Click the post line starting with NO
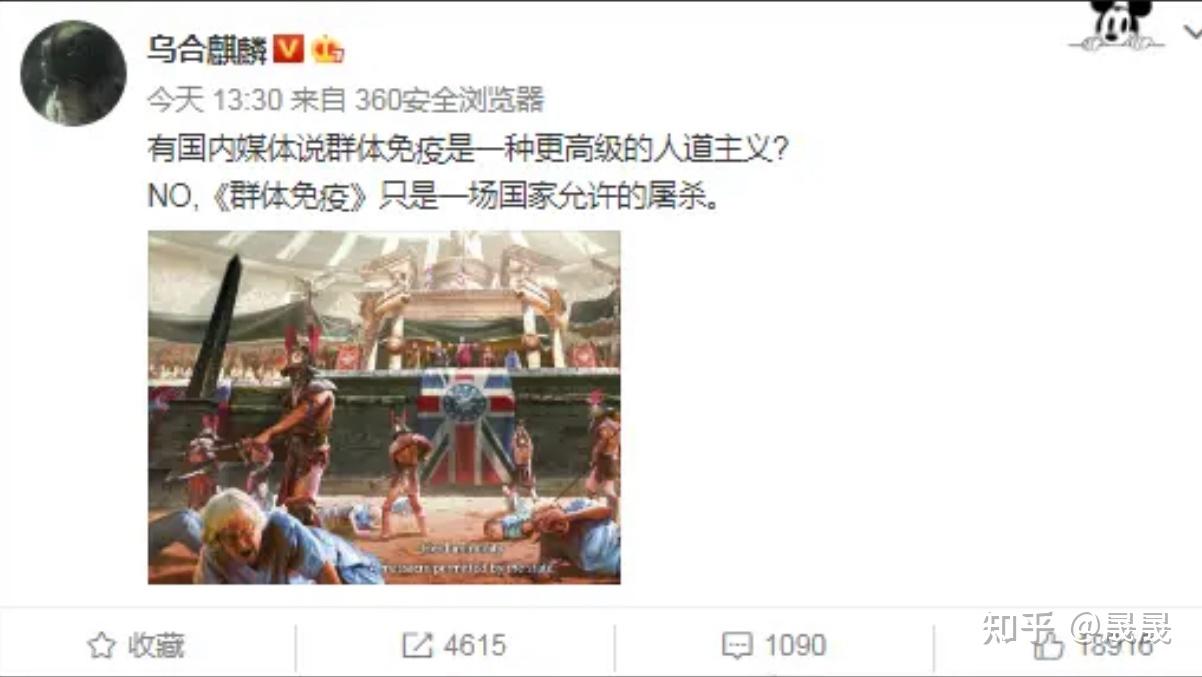 pos(434,196)
